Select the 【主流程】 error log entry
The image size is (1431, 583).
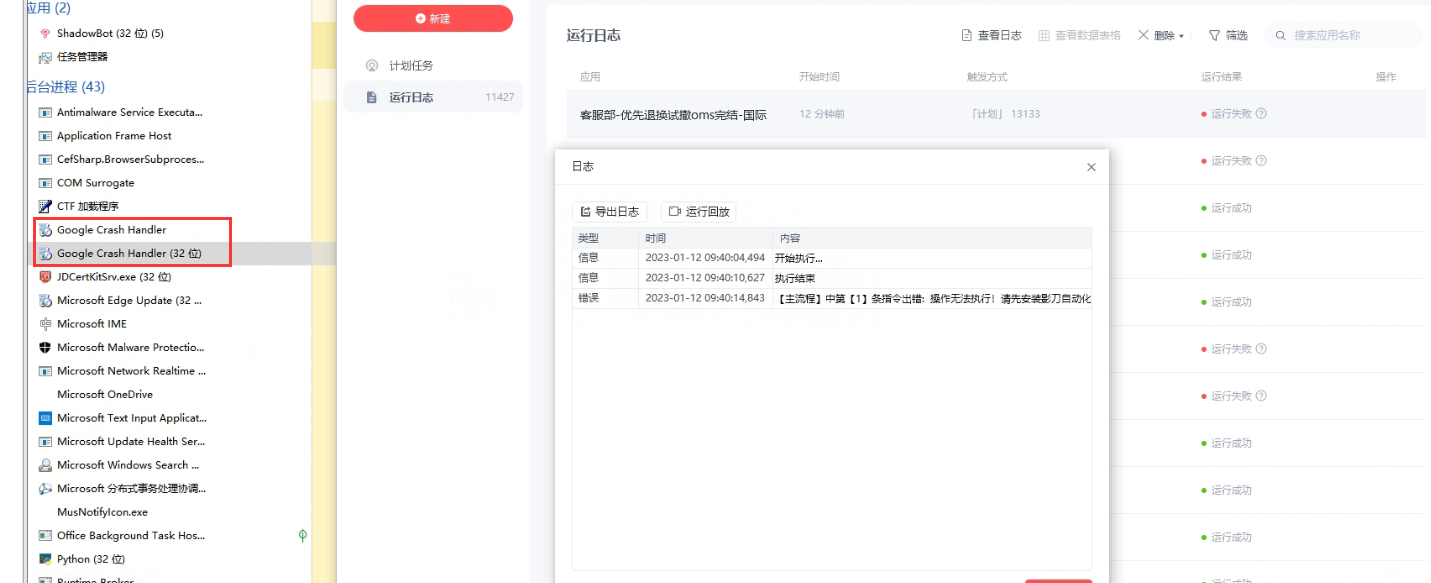click(x=832, y=298)
